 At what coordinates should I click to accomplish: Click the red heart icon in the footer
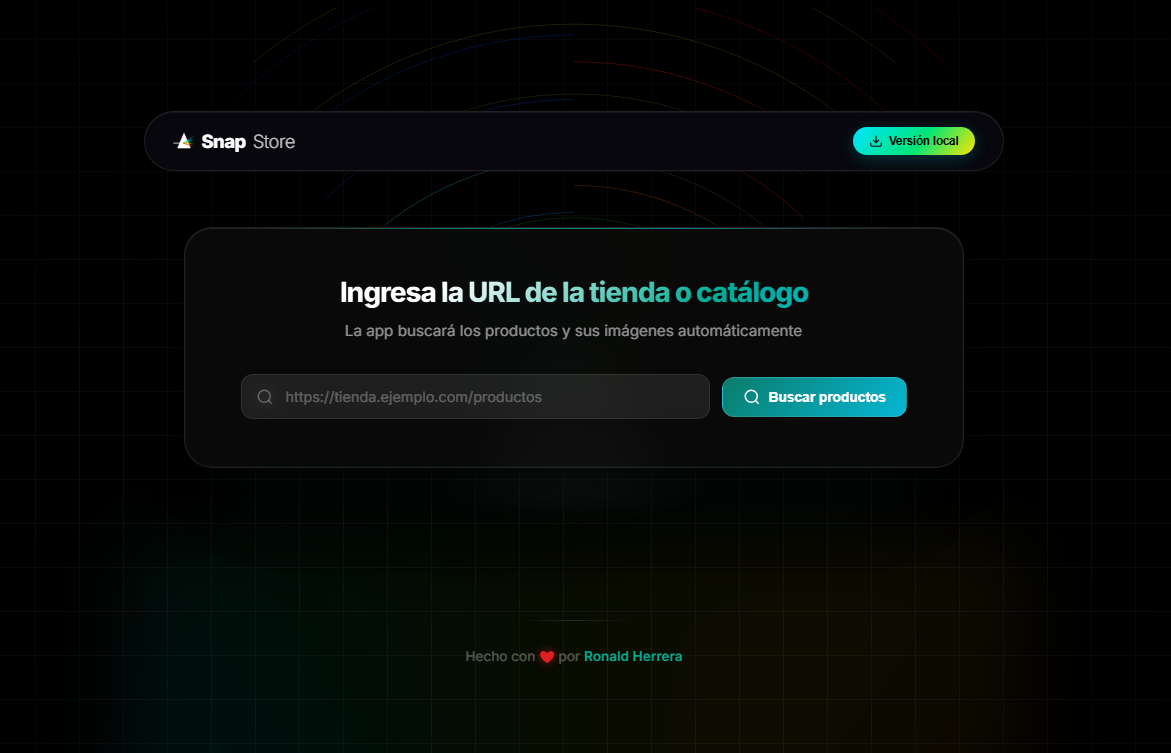click(547, 657)
